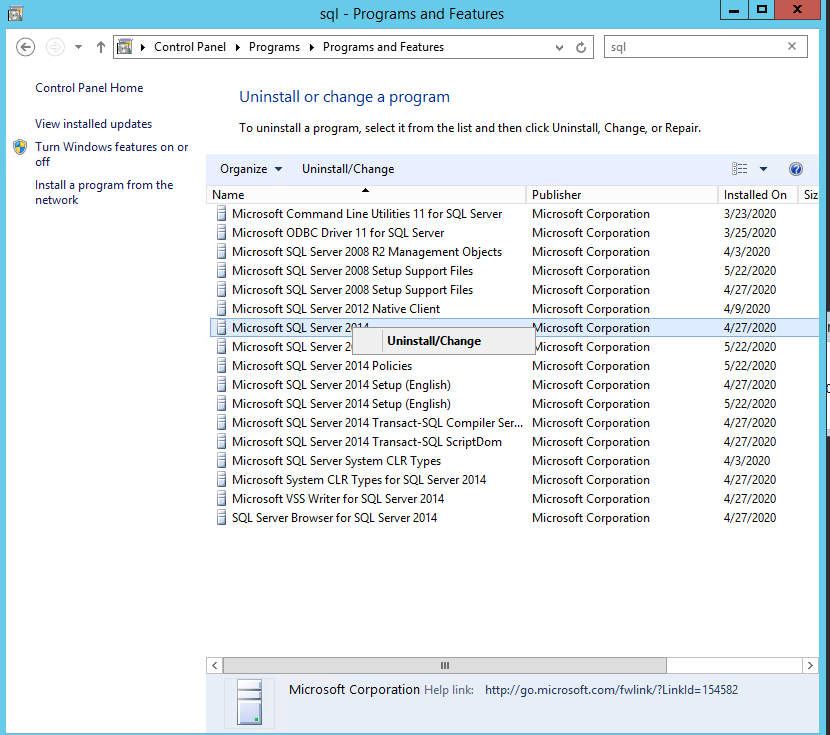Click Microsoft Corporation publisher in the 2014 Policies row
This screenshot has height=735, width=830.
[591, 366]
